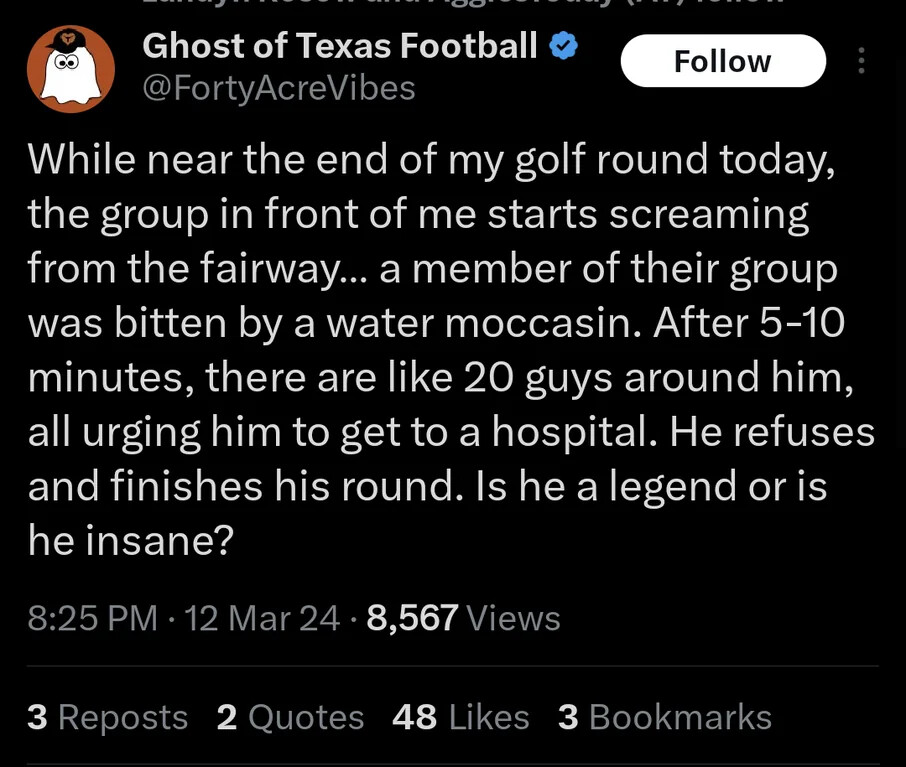View the 3 Reposts list
This screenshot has height=767, width=906.
[x=107, y=717]
